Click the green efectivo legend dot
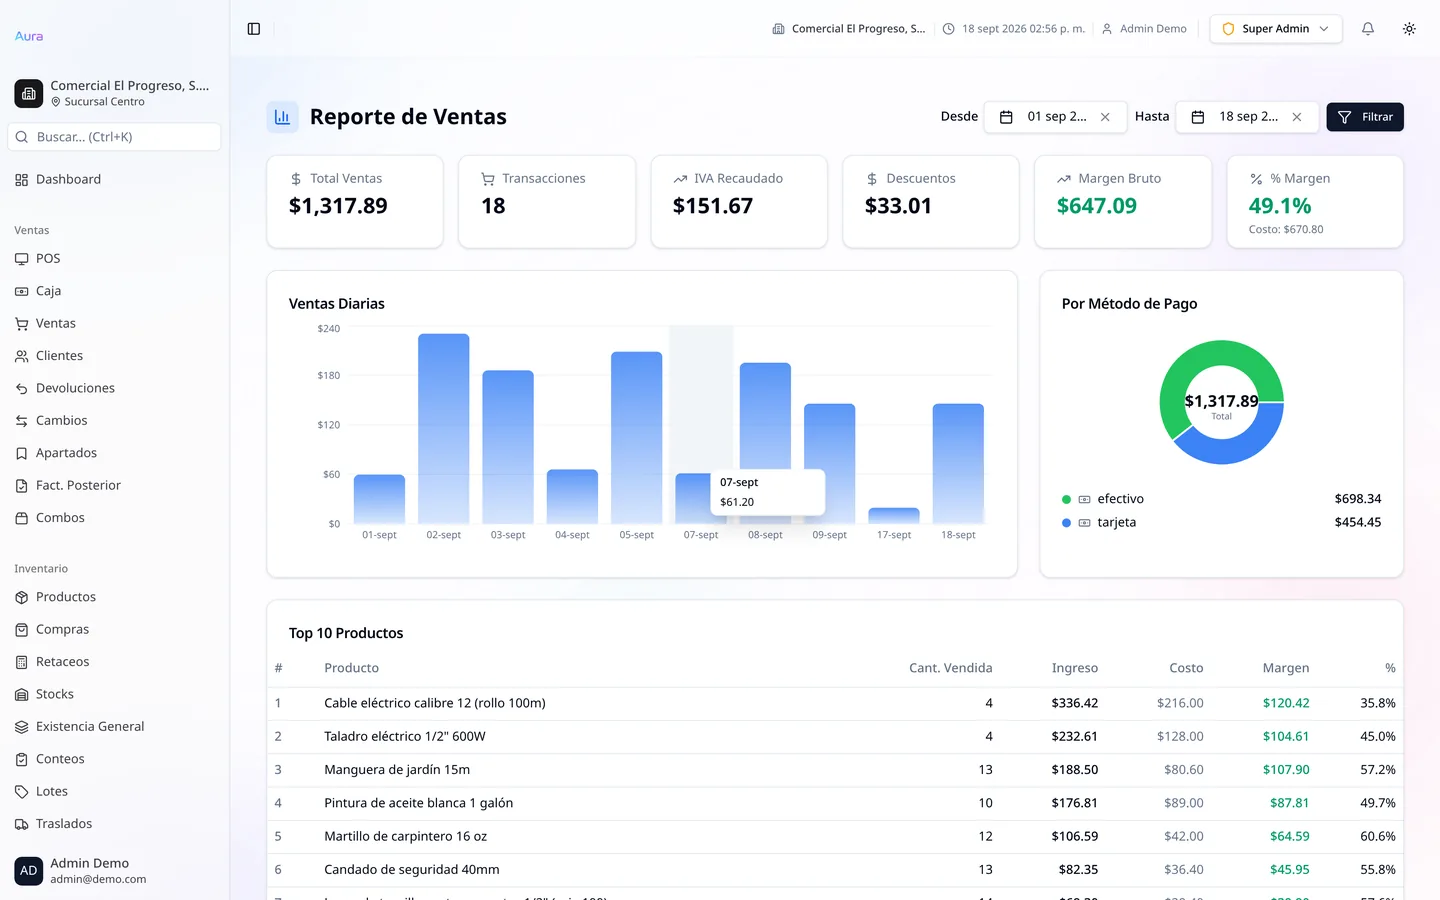Screen dimensions: 1440x900 (x=1066, y=499)
